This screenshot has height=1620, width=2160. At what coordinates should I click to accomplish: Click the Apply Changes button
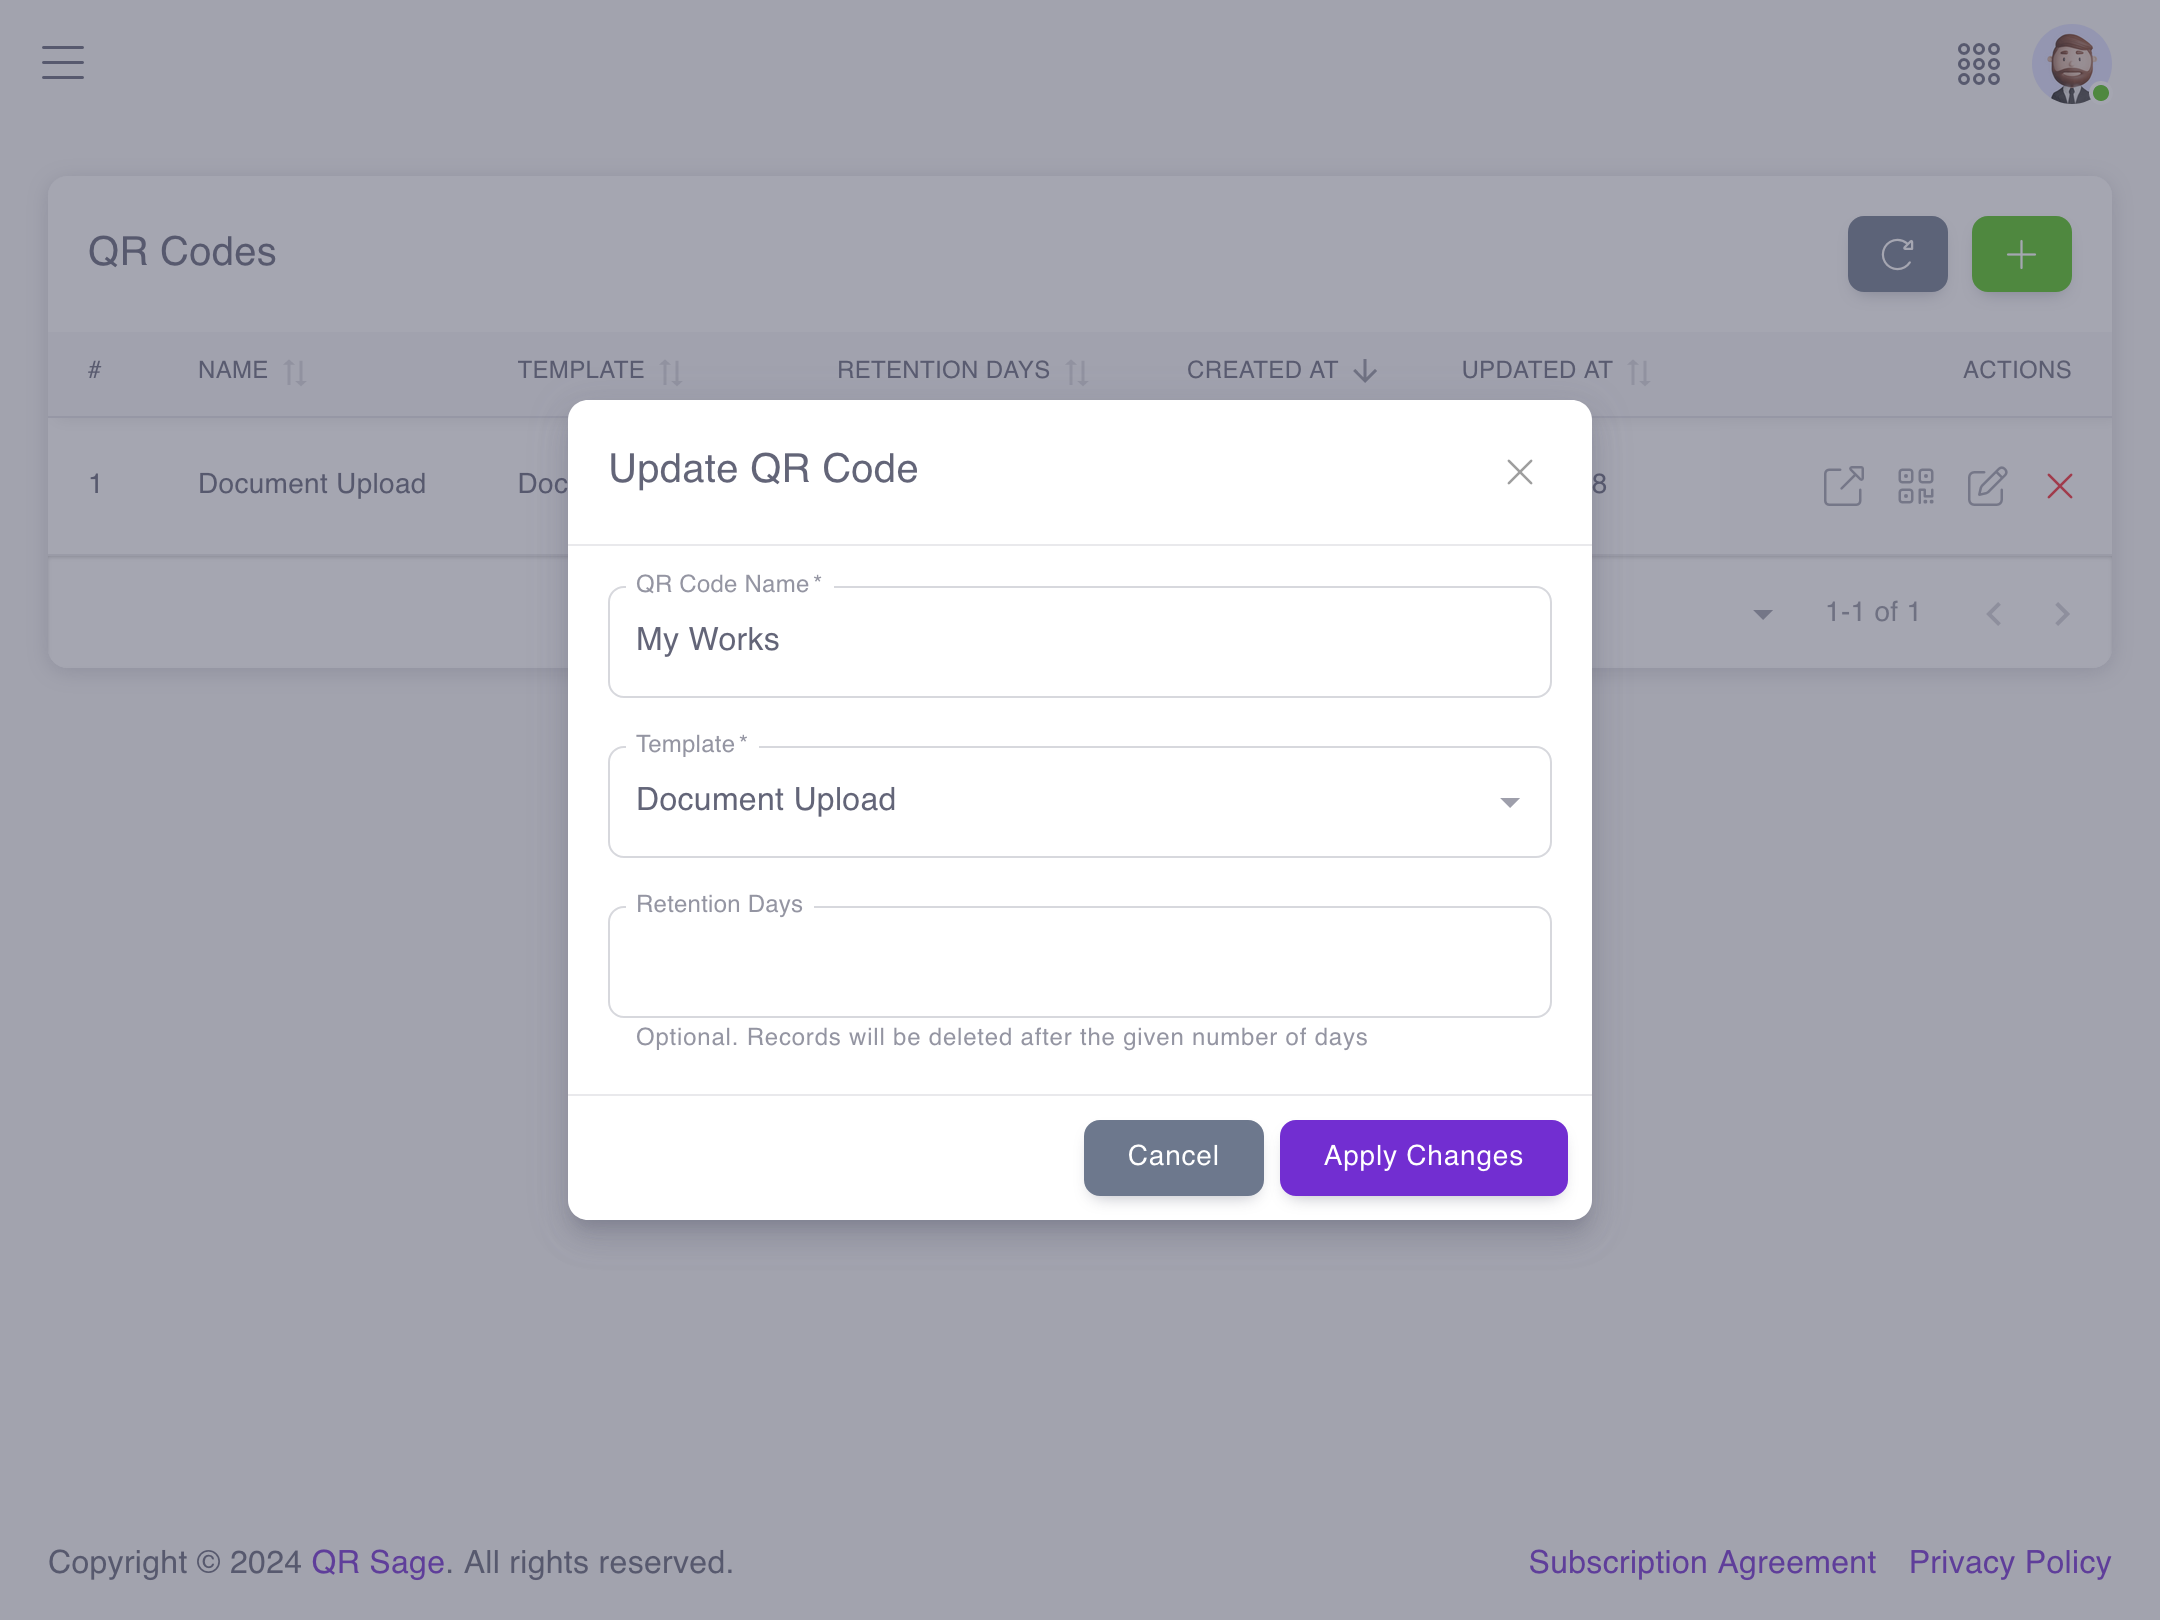click(1423, 1157)
